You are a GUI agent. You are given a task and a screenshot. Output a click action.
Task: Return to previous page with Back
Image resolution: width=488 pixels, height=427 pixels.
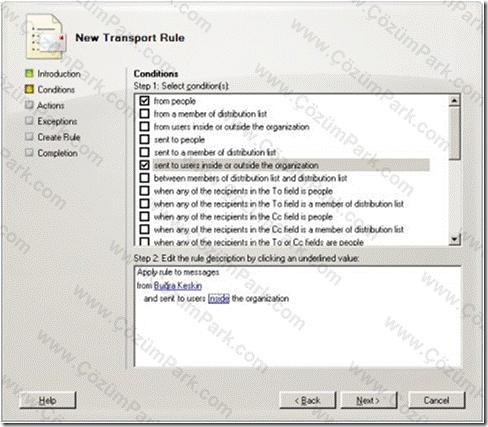click(x=307, y=400)
